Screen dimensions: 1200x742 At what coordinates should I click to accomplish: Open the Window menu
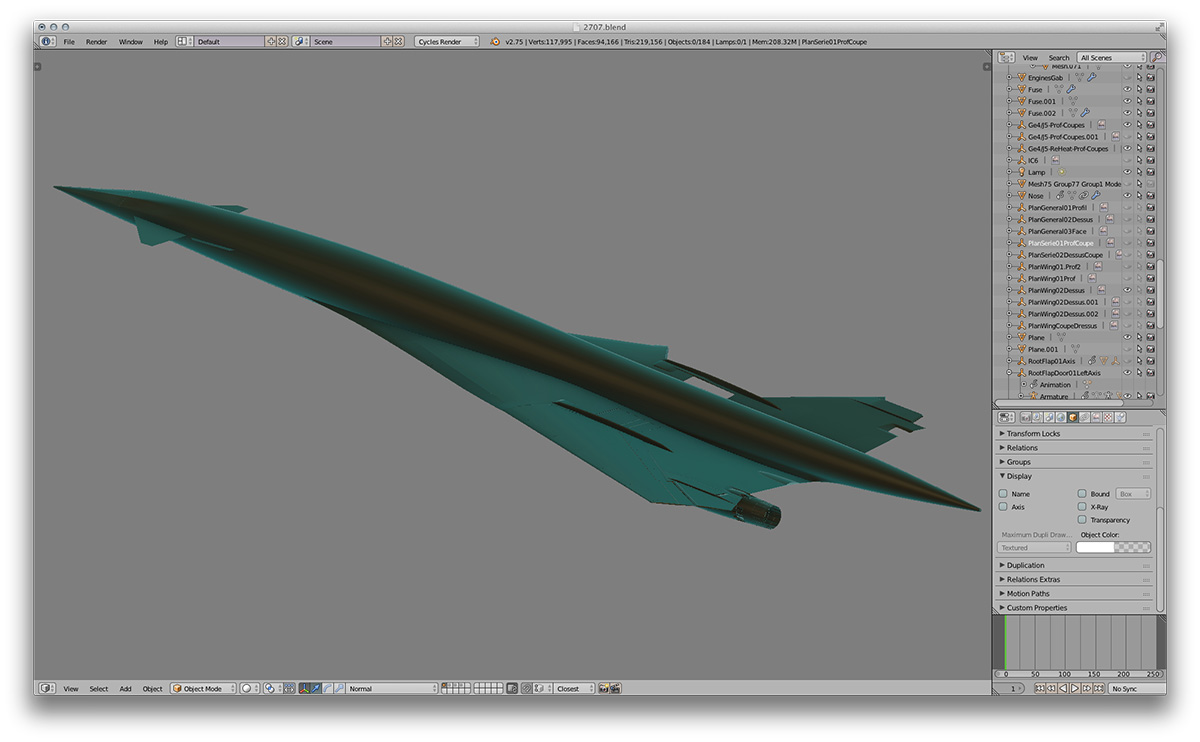pos(131,42)
